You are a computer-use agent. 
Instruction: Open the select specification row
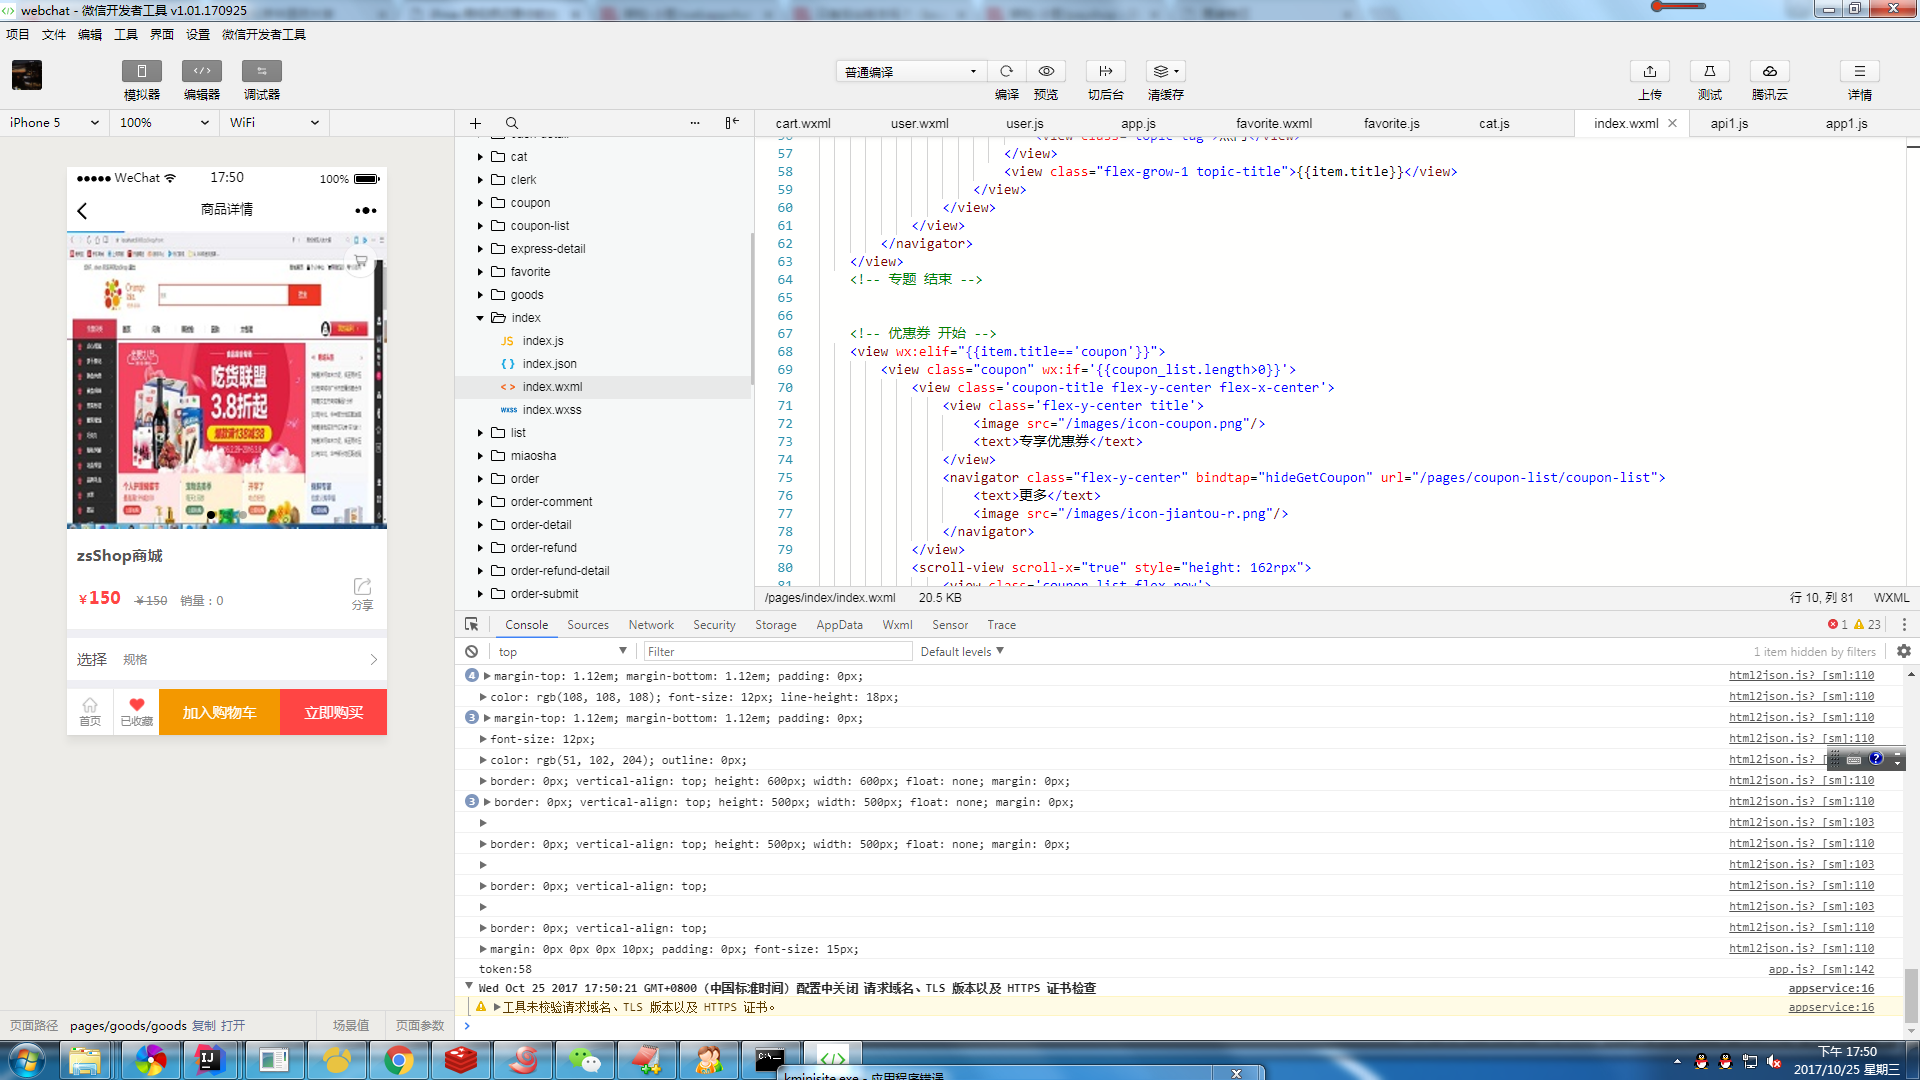click(227, 659)
